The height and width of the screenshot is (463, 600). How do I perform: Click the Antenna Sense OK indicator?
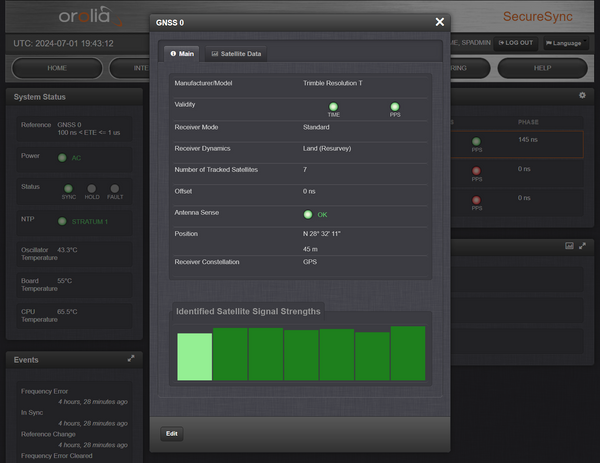[x=308, y=214]
